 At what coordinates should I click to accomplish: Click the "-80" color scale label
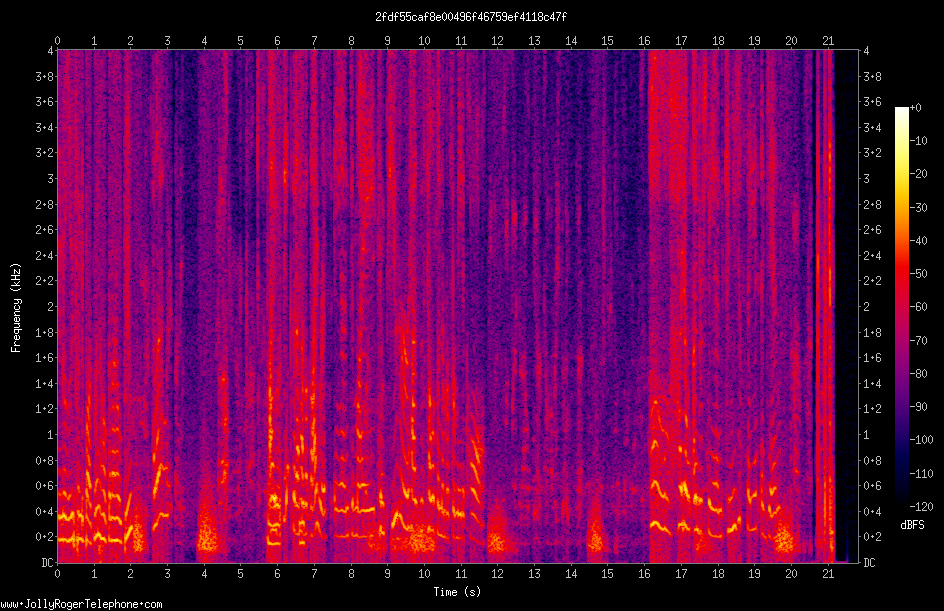(x=919, y=374)
